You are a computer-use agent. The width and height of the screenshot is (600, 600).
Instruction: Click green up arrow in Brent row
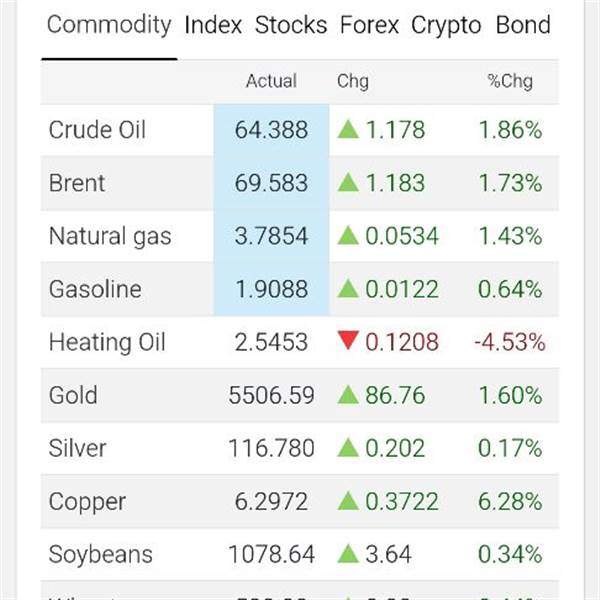(x=348, y=182)
